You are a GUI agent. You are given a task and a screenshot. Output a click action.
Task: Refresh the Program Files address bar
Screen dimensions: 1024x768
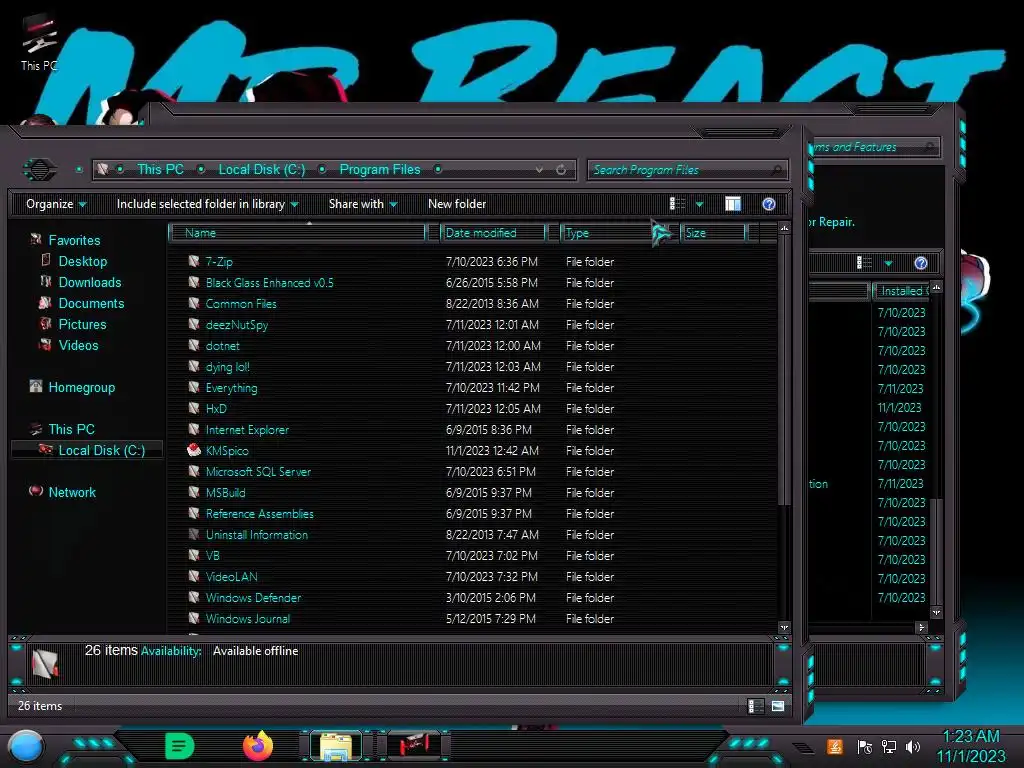(561, 170)
